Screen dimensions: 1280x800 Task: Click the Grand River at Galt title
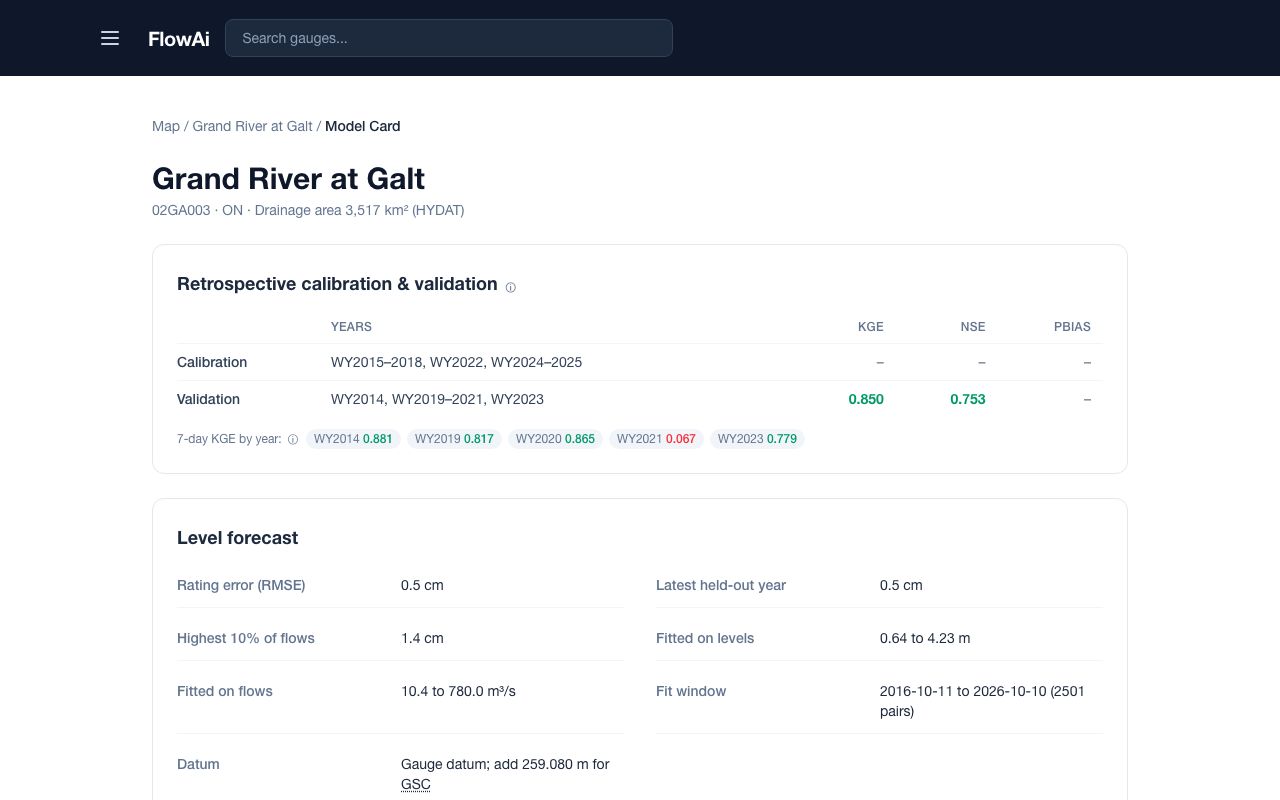tap(288, 179)
